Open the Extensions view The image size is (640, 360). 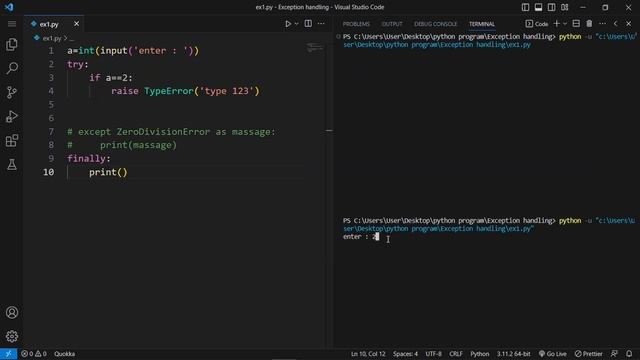coord(12,140)
